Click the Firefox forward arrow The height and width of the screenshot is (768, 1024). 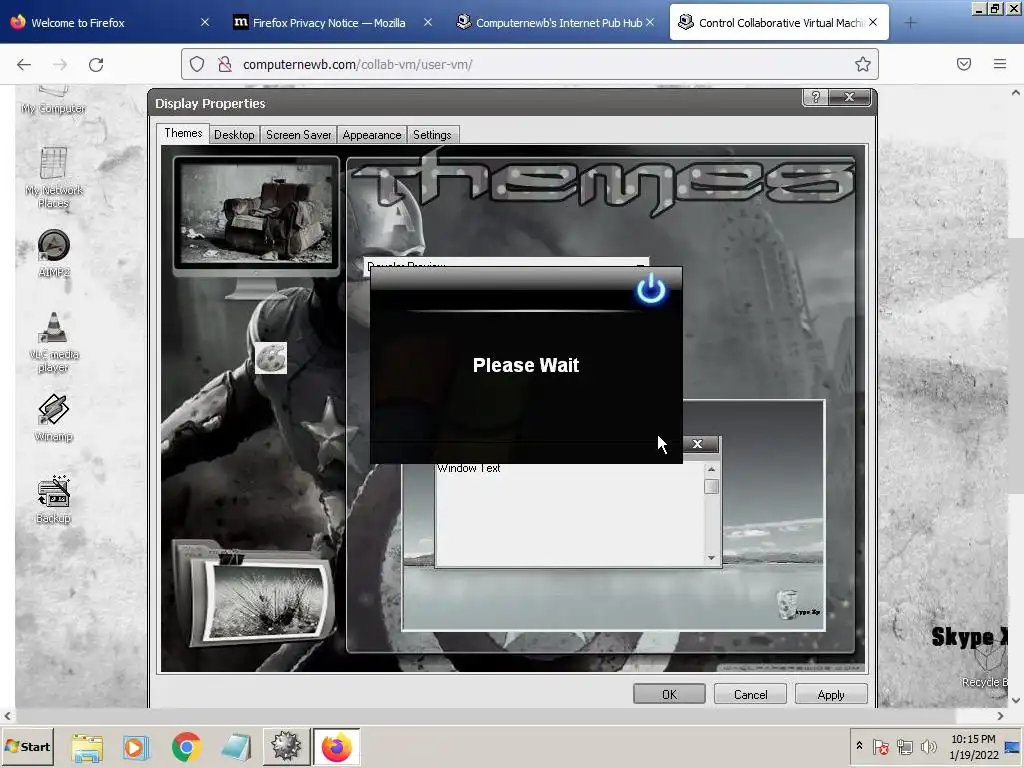60,64
